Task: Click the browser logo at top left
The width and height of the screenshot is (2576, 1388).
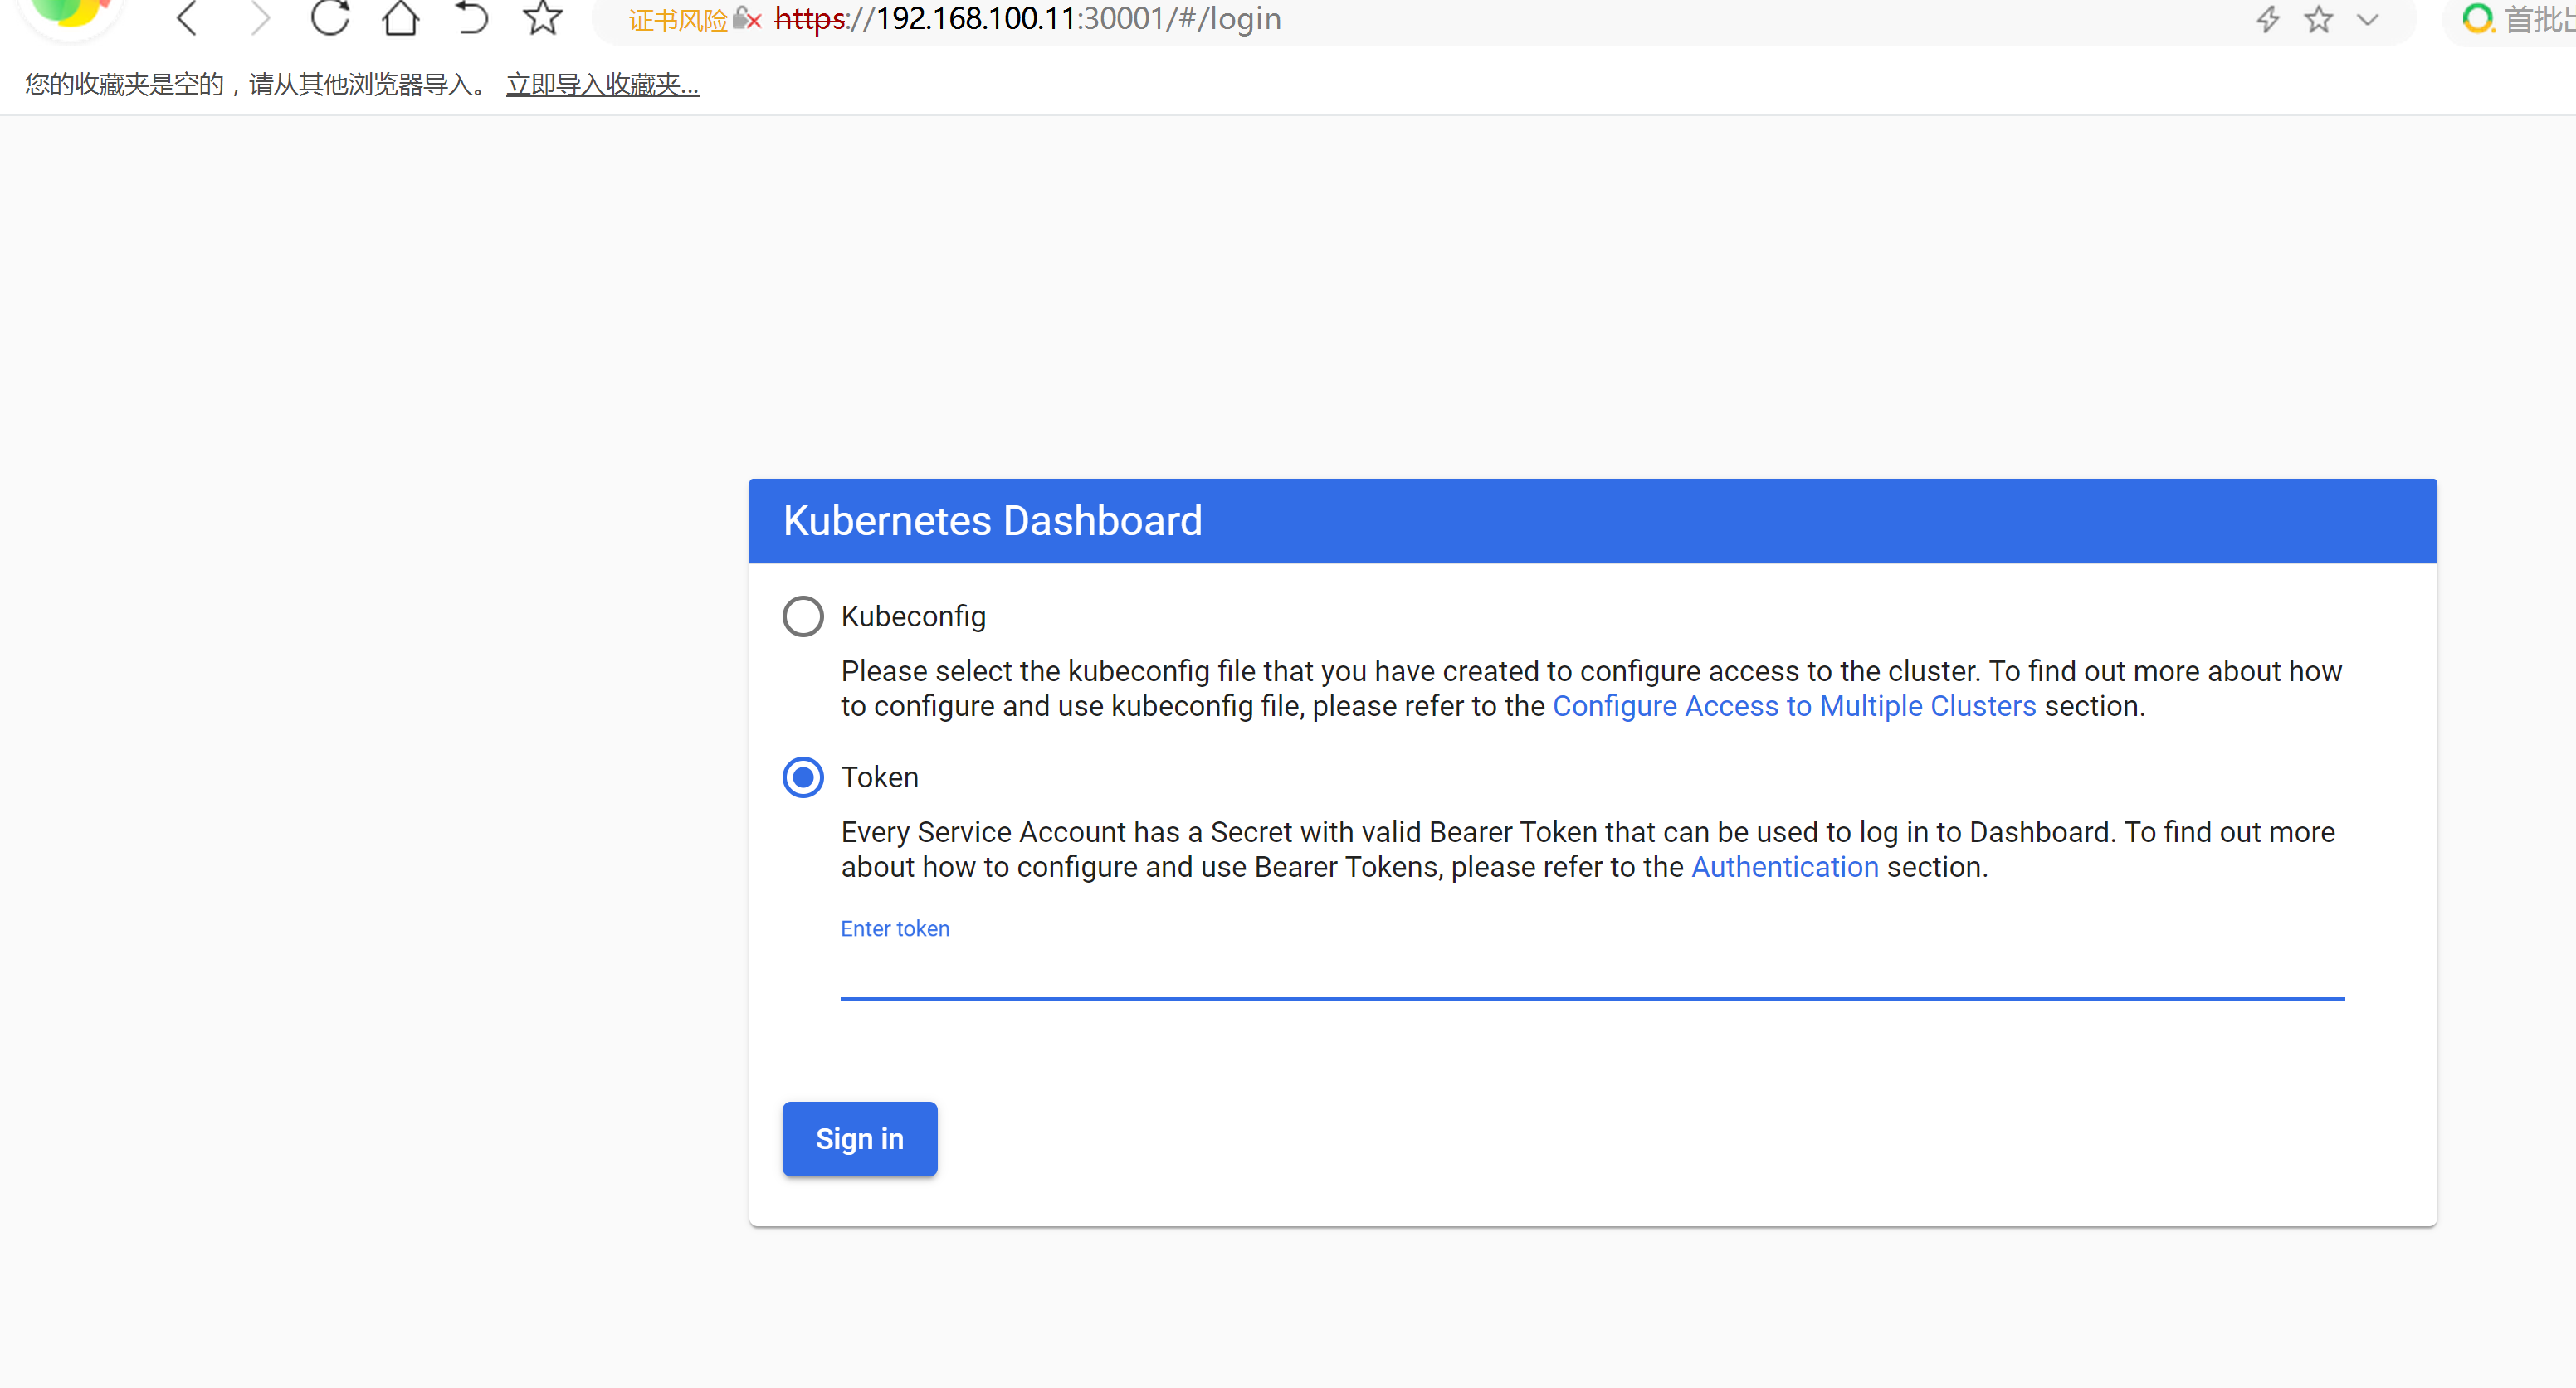Action: [x=70, y=14]
